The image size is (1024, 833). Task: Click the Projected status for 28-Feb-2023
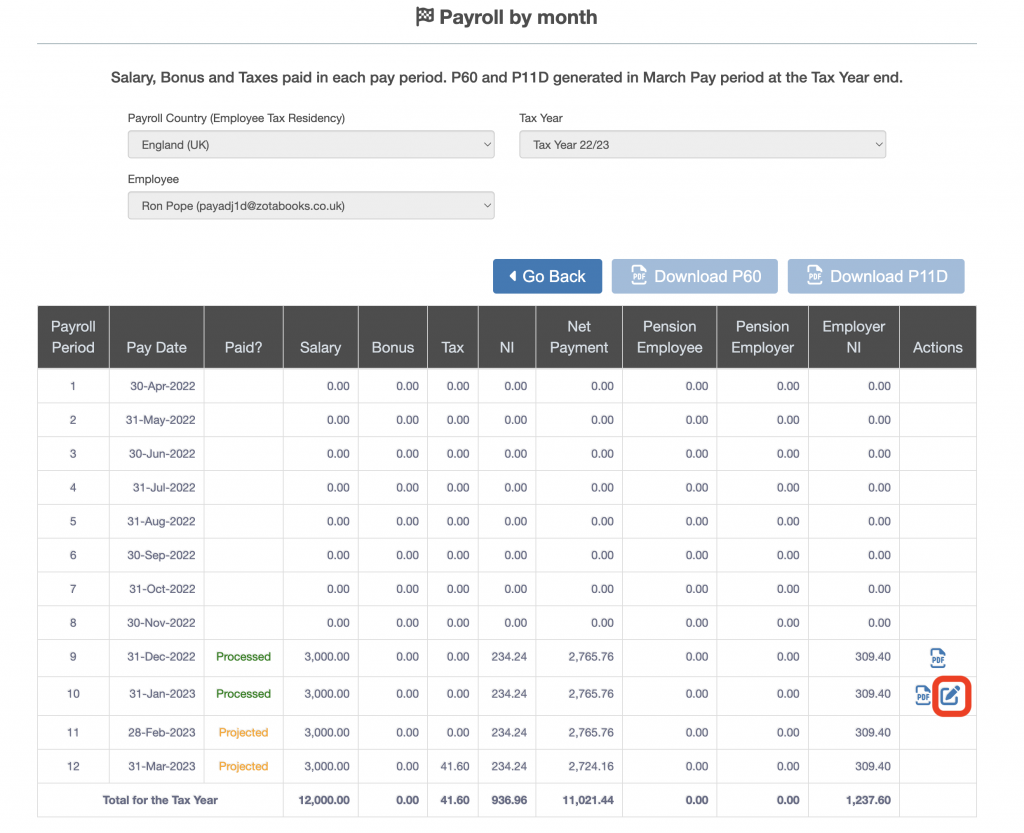point(243,732)
